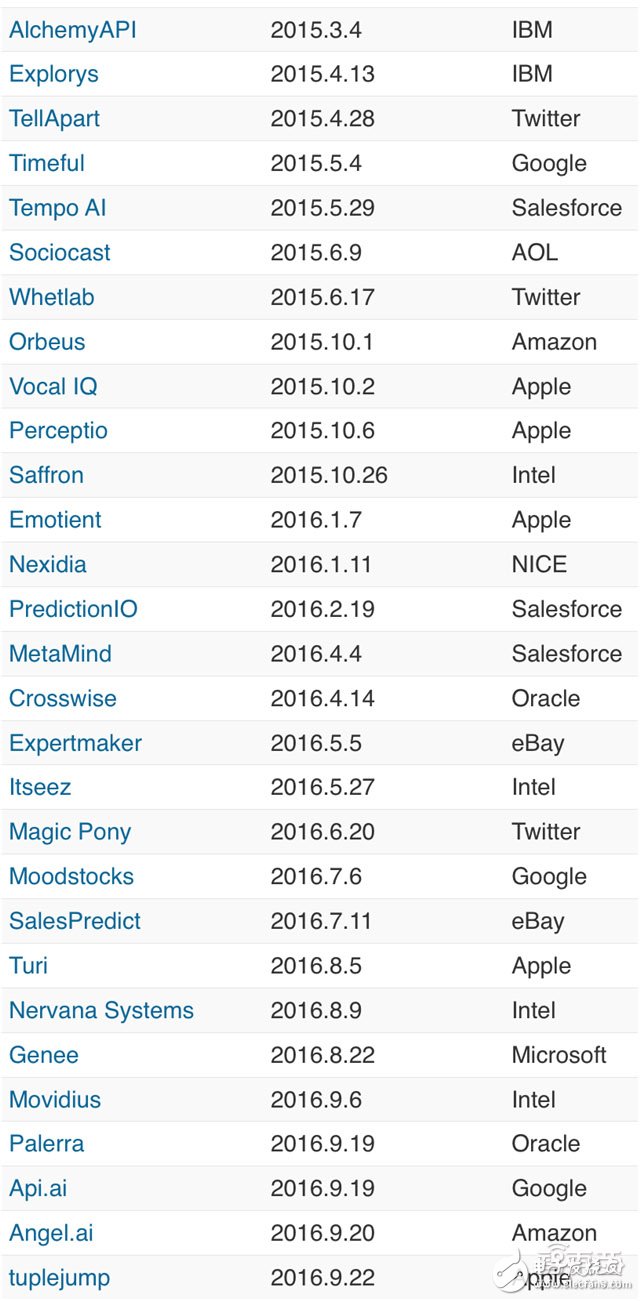Open the Emotient link
Screen dimensions: 640x1301
pyautogui.click(x=55, y=520)
